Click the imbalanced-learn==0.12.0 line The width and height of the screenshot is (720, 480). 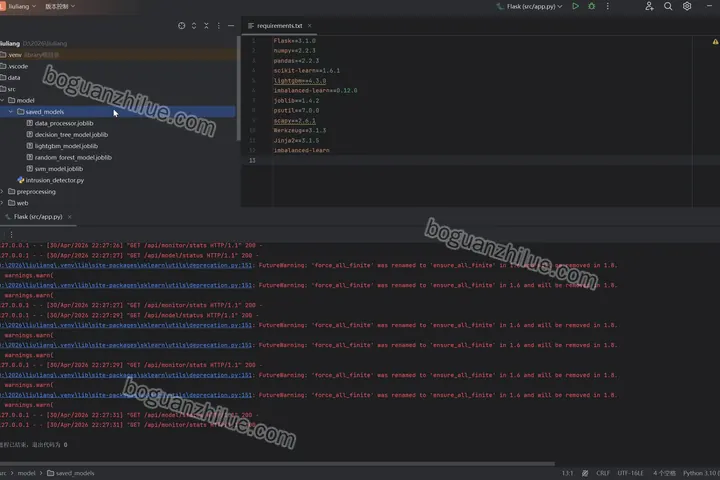(x=315, y=90)
